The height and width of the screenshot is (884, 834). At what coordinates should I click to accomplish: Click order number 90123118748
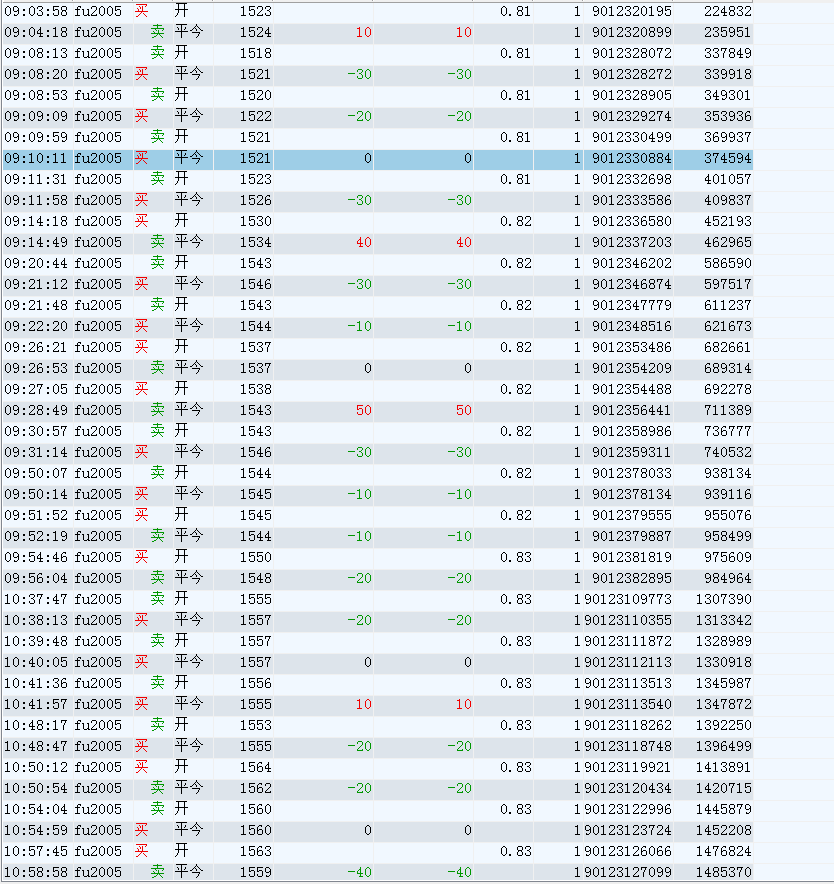(628, 746)
